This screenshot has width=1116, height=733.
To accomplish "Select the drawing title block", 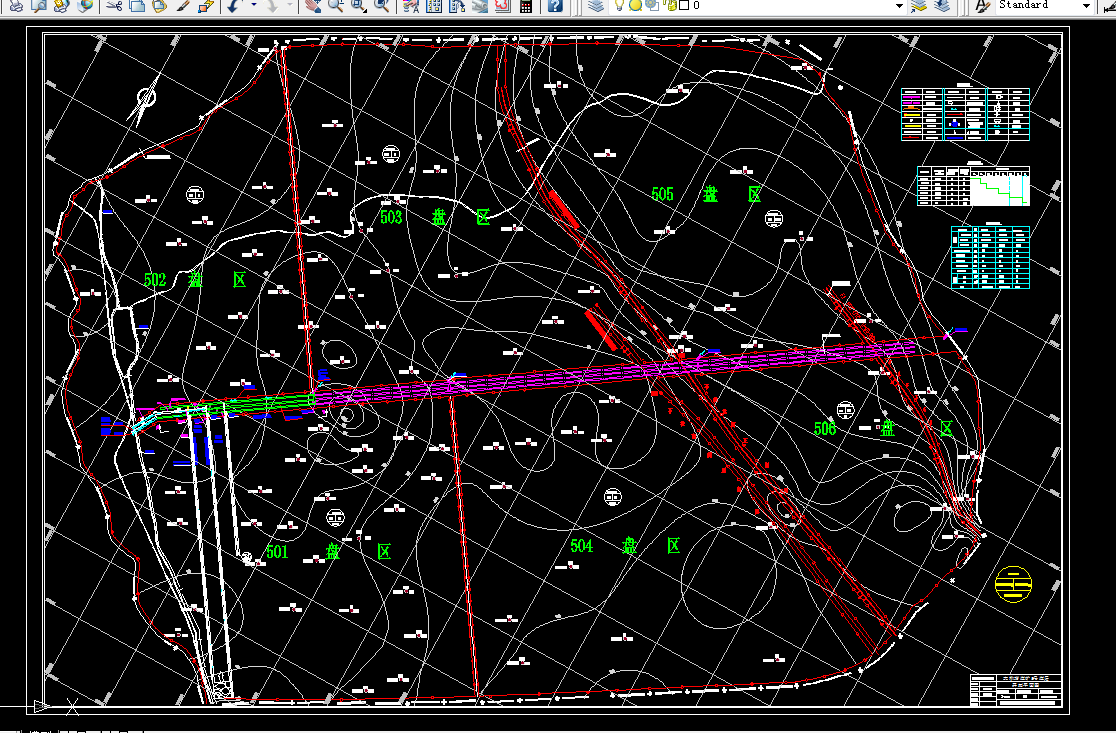I will pos(1016,690).
